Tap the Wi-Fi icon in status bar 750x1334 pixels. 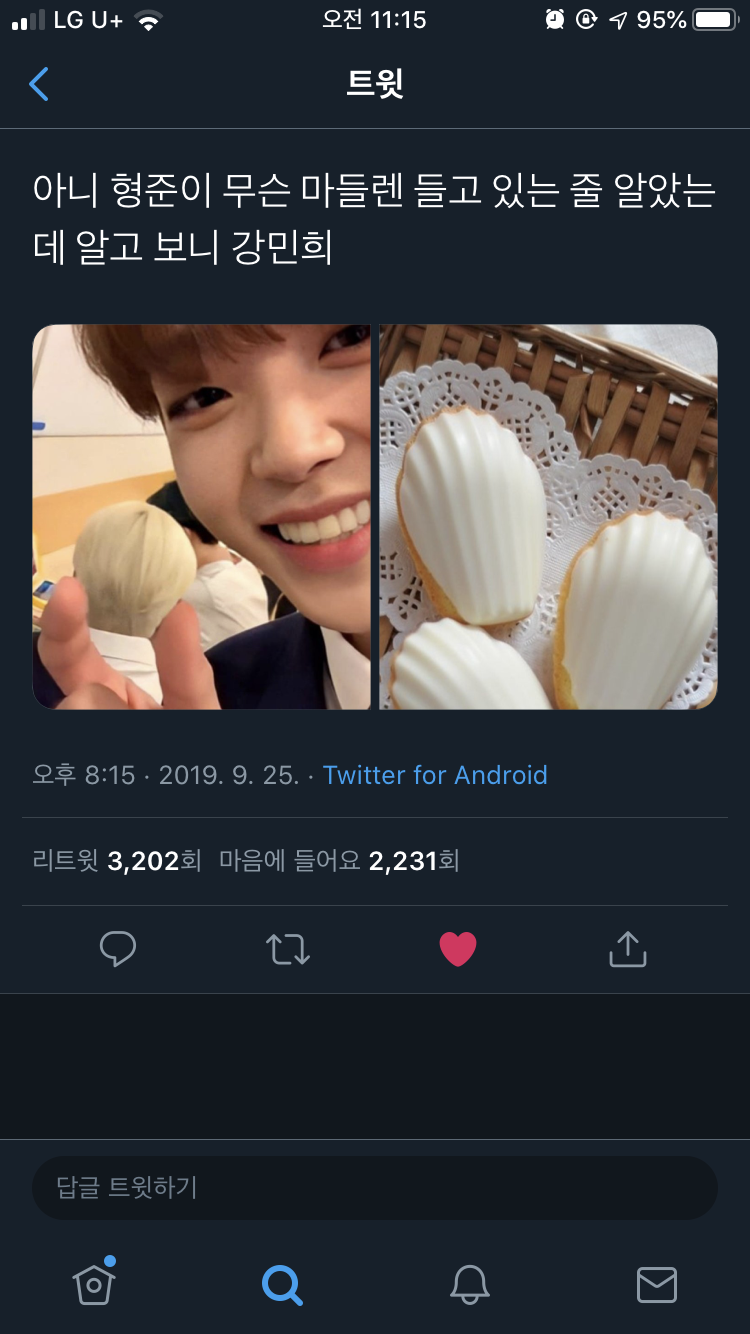[x=149, y=20]
